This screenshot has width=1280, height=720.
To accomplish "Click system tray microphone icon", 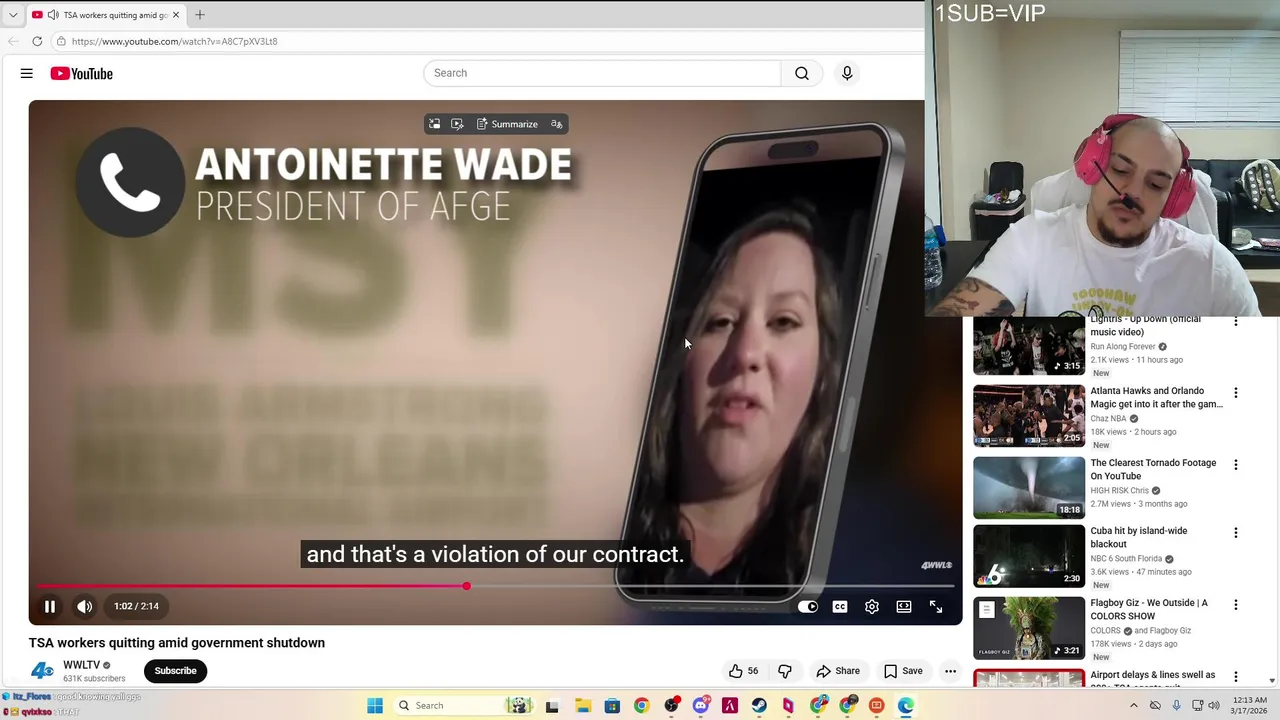I will coord(1177,706).
